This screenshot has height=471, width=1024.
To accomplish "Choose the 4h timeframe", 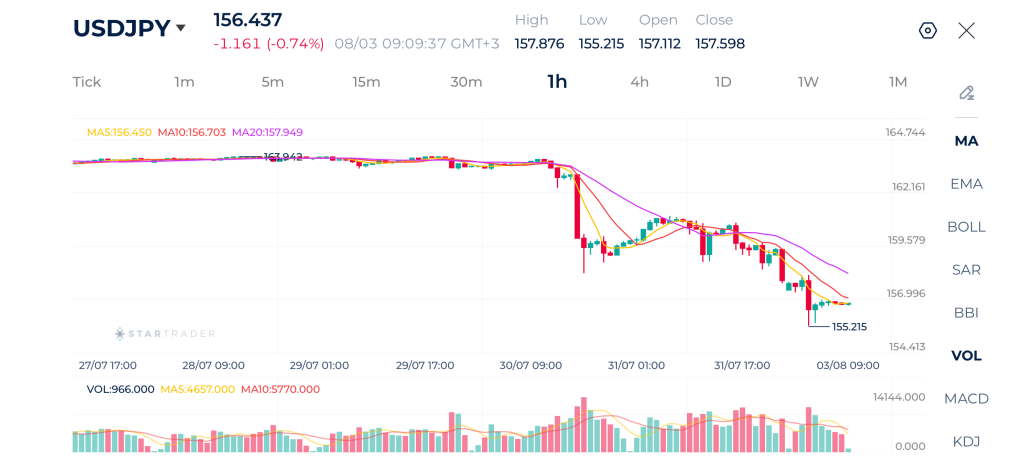I will click(639, 82).
